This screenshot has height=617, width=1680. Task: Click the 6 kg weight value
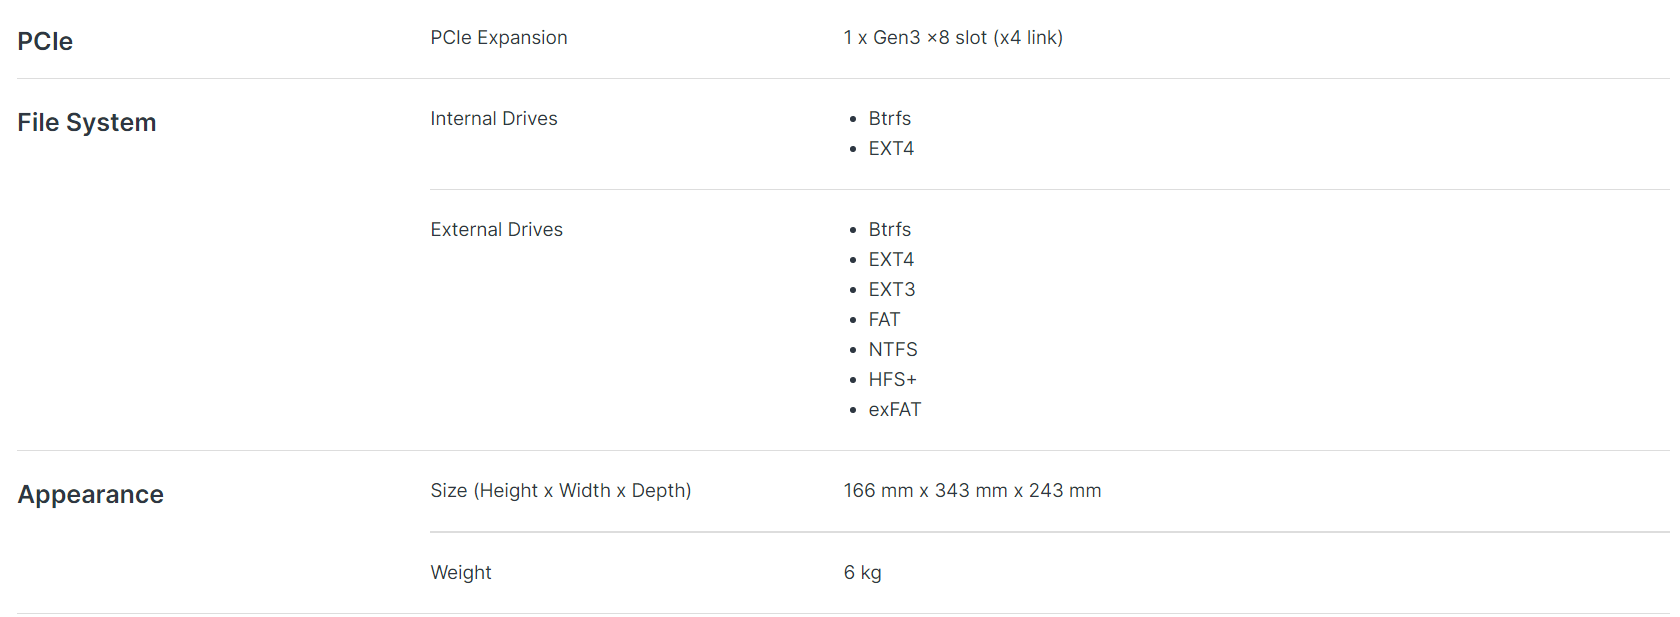(x=862, y=573)
